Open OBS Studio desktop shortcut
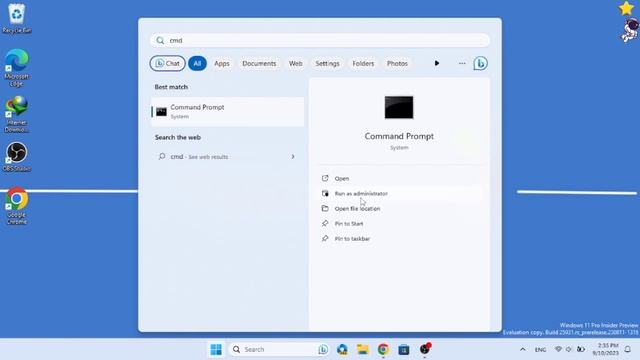 pos(17,157)
